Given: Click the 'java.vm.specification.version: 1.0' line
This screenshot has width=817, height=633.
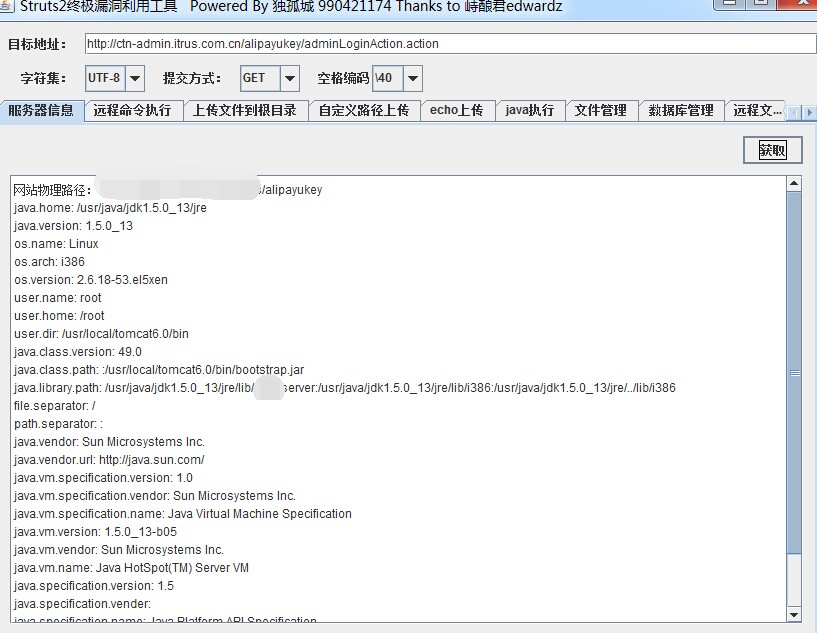Looking at the screenshot, I should point(103,477).
